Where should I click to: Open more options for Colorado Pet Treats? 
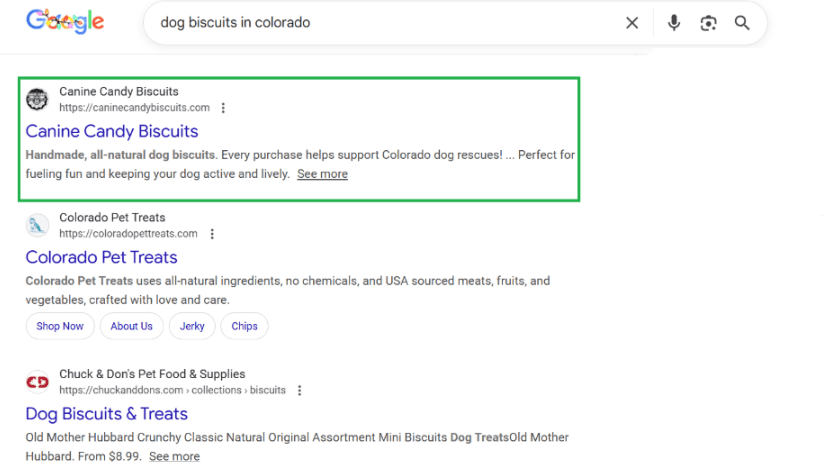point(212,234)
